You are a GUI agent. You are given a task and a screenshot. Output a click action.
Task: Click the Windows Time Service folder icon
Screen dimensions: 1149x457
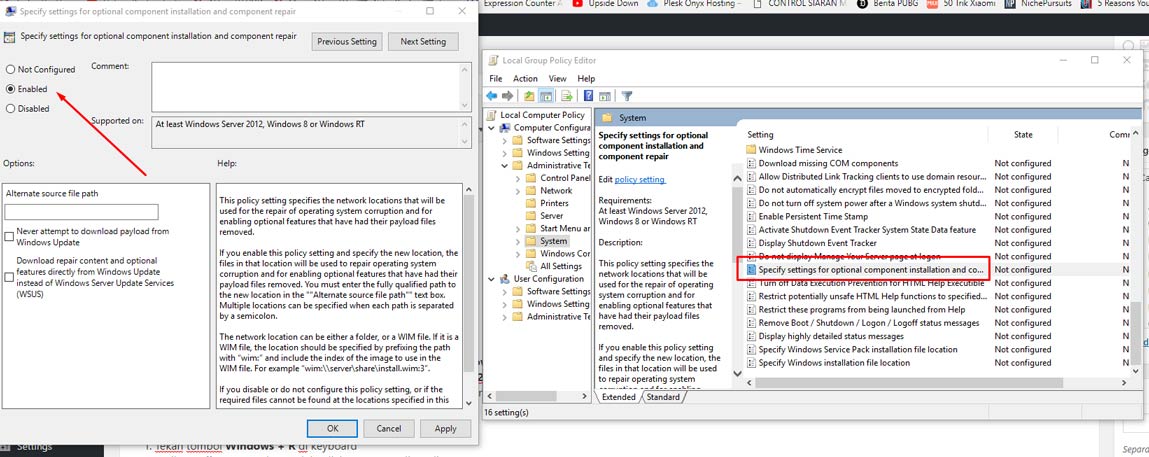point(750,150)
